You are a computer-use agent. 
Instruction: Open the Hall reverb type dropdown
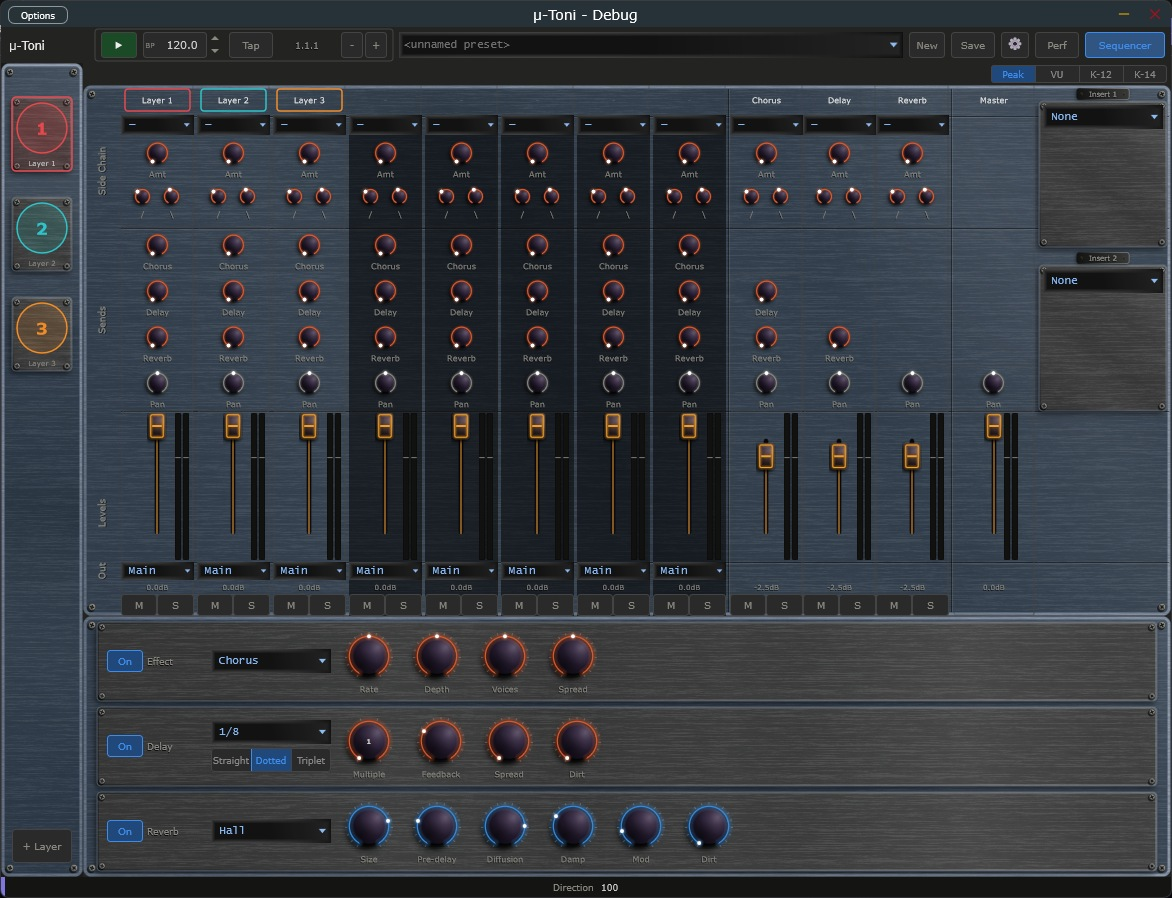271,831
